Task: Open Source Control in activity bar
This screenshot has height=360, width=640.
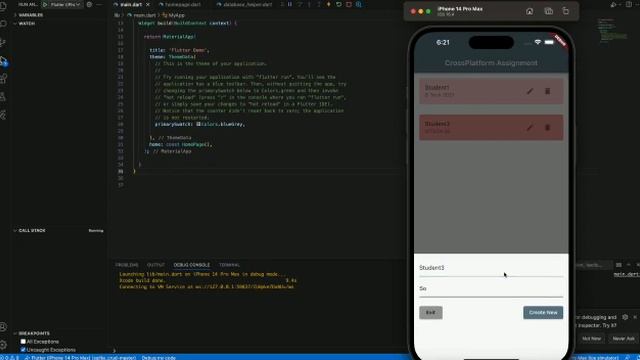Action: point(4,42)
